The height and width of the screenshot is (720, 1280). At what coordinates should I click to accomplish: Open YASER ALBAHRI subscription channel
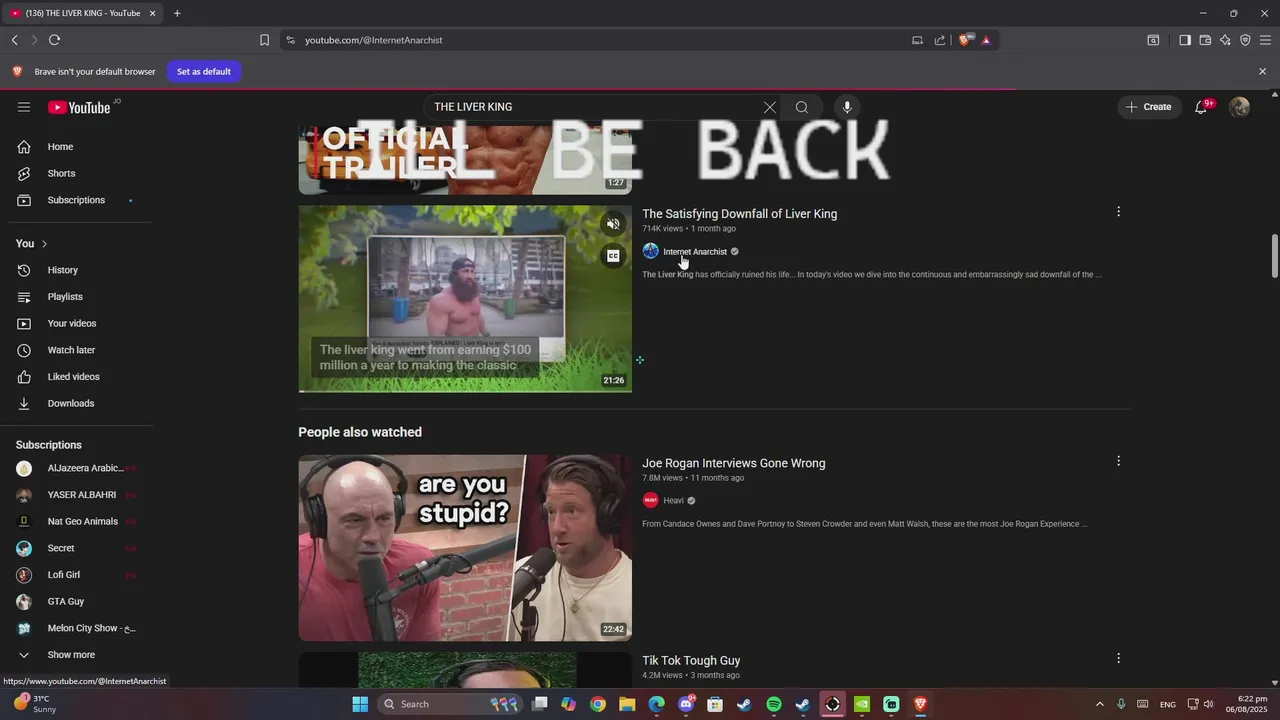84,495
